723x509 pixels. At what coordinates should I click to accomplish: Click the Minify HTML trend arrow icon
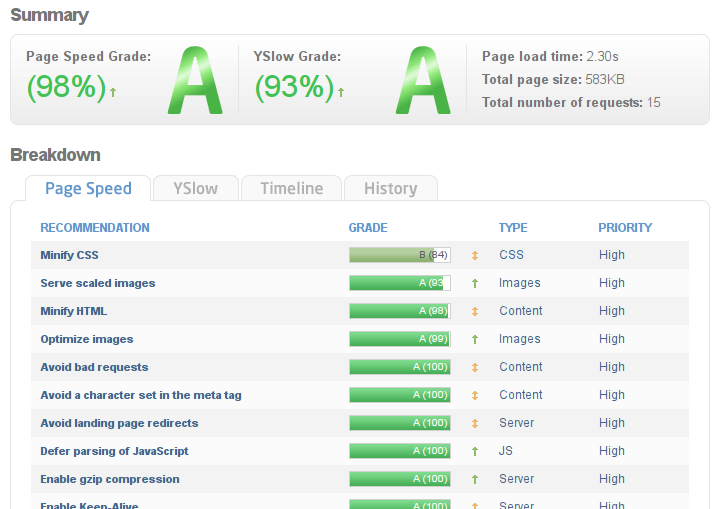coord(474,312)
